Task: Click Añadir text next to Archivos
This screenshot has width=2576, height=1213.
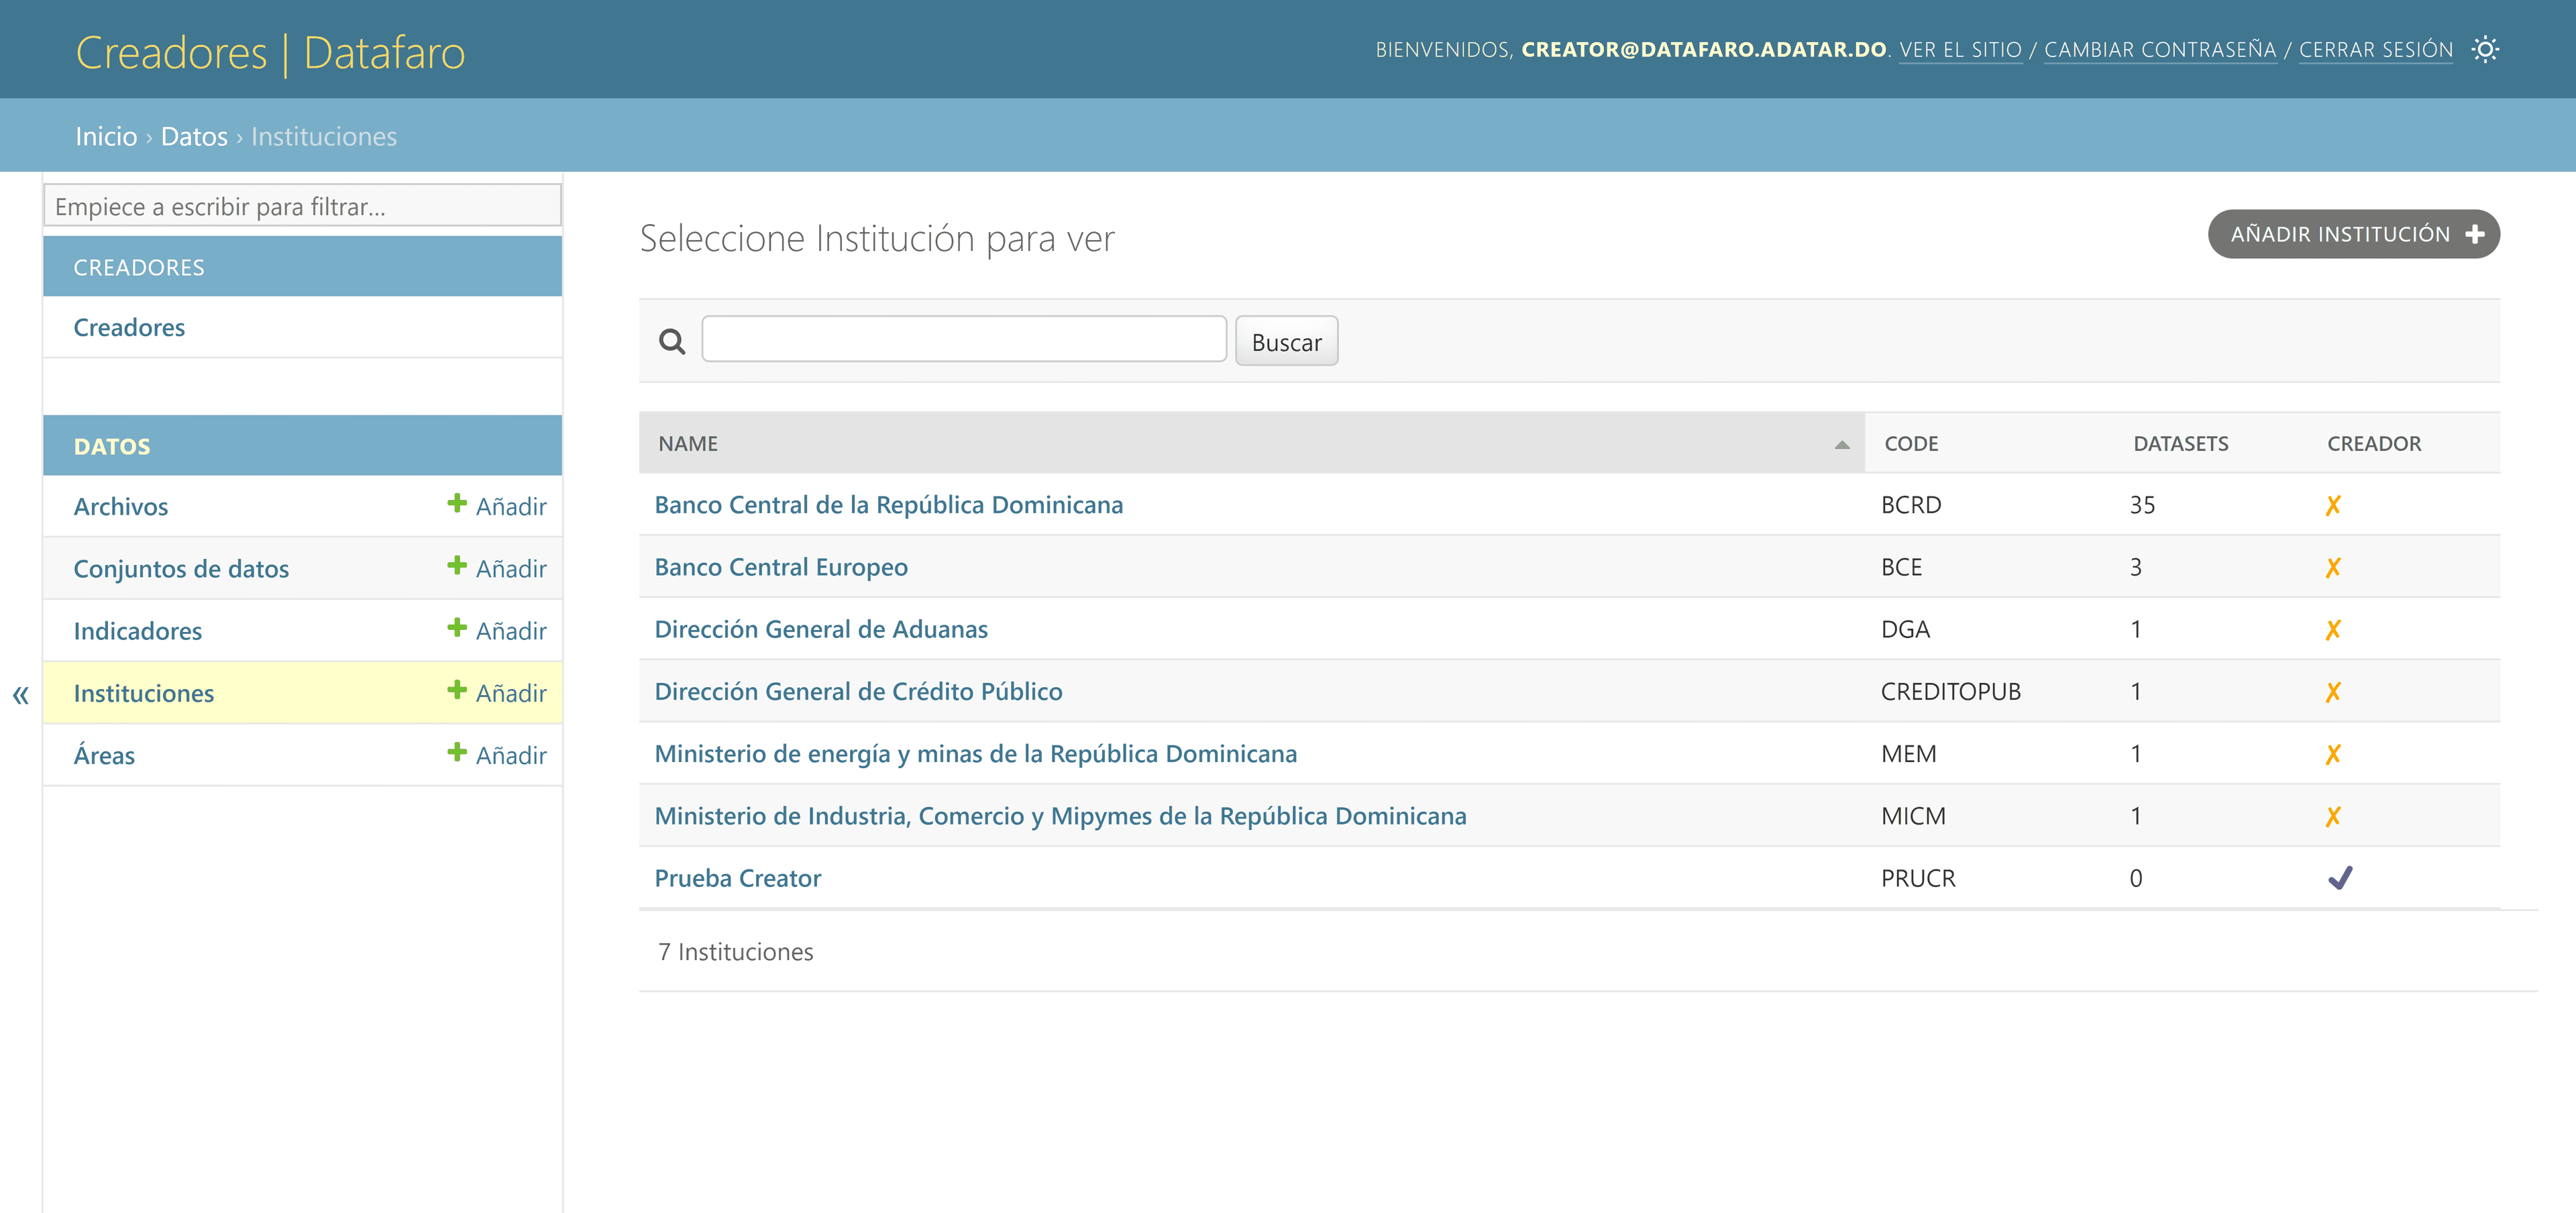Action: (x=511, y=506)
